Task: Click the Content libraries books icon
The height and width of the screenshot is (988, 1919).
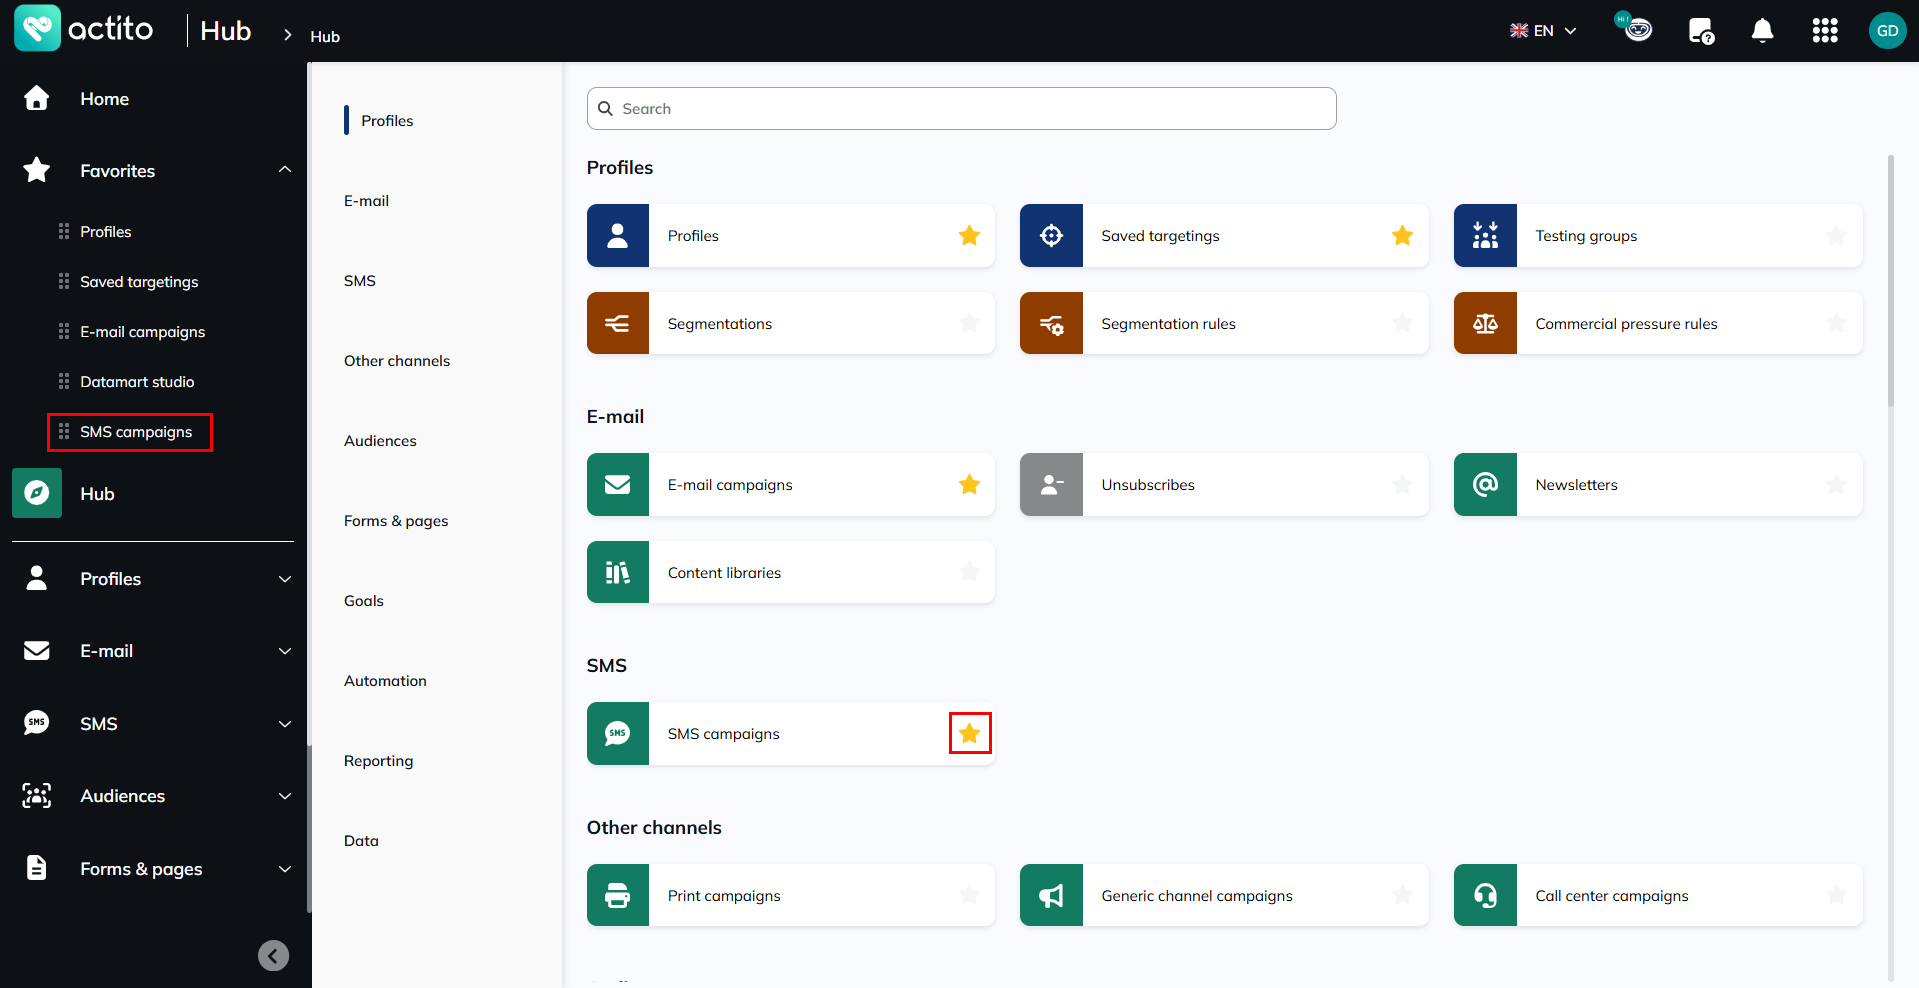Action: click(x=618, y=572)
